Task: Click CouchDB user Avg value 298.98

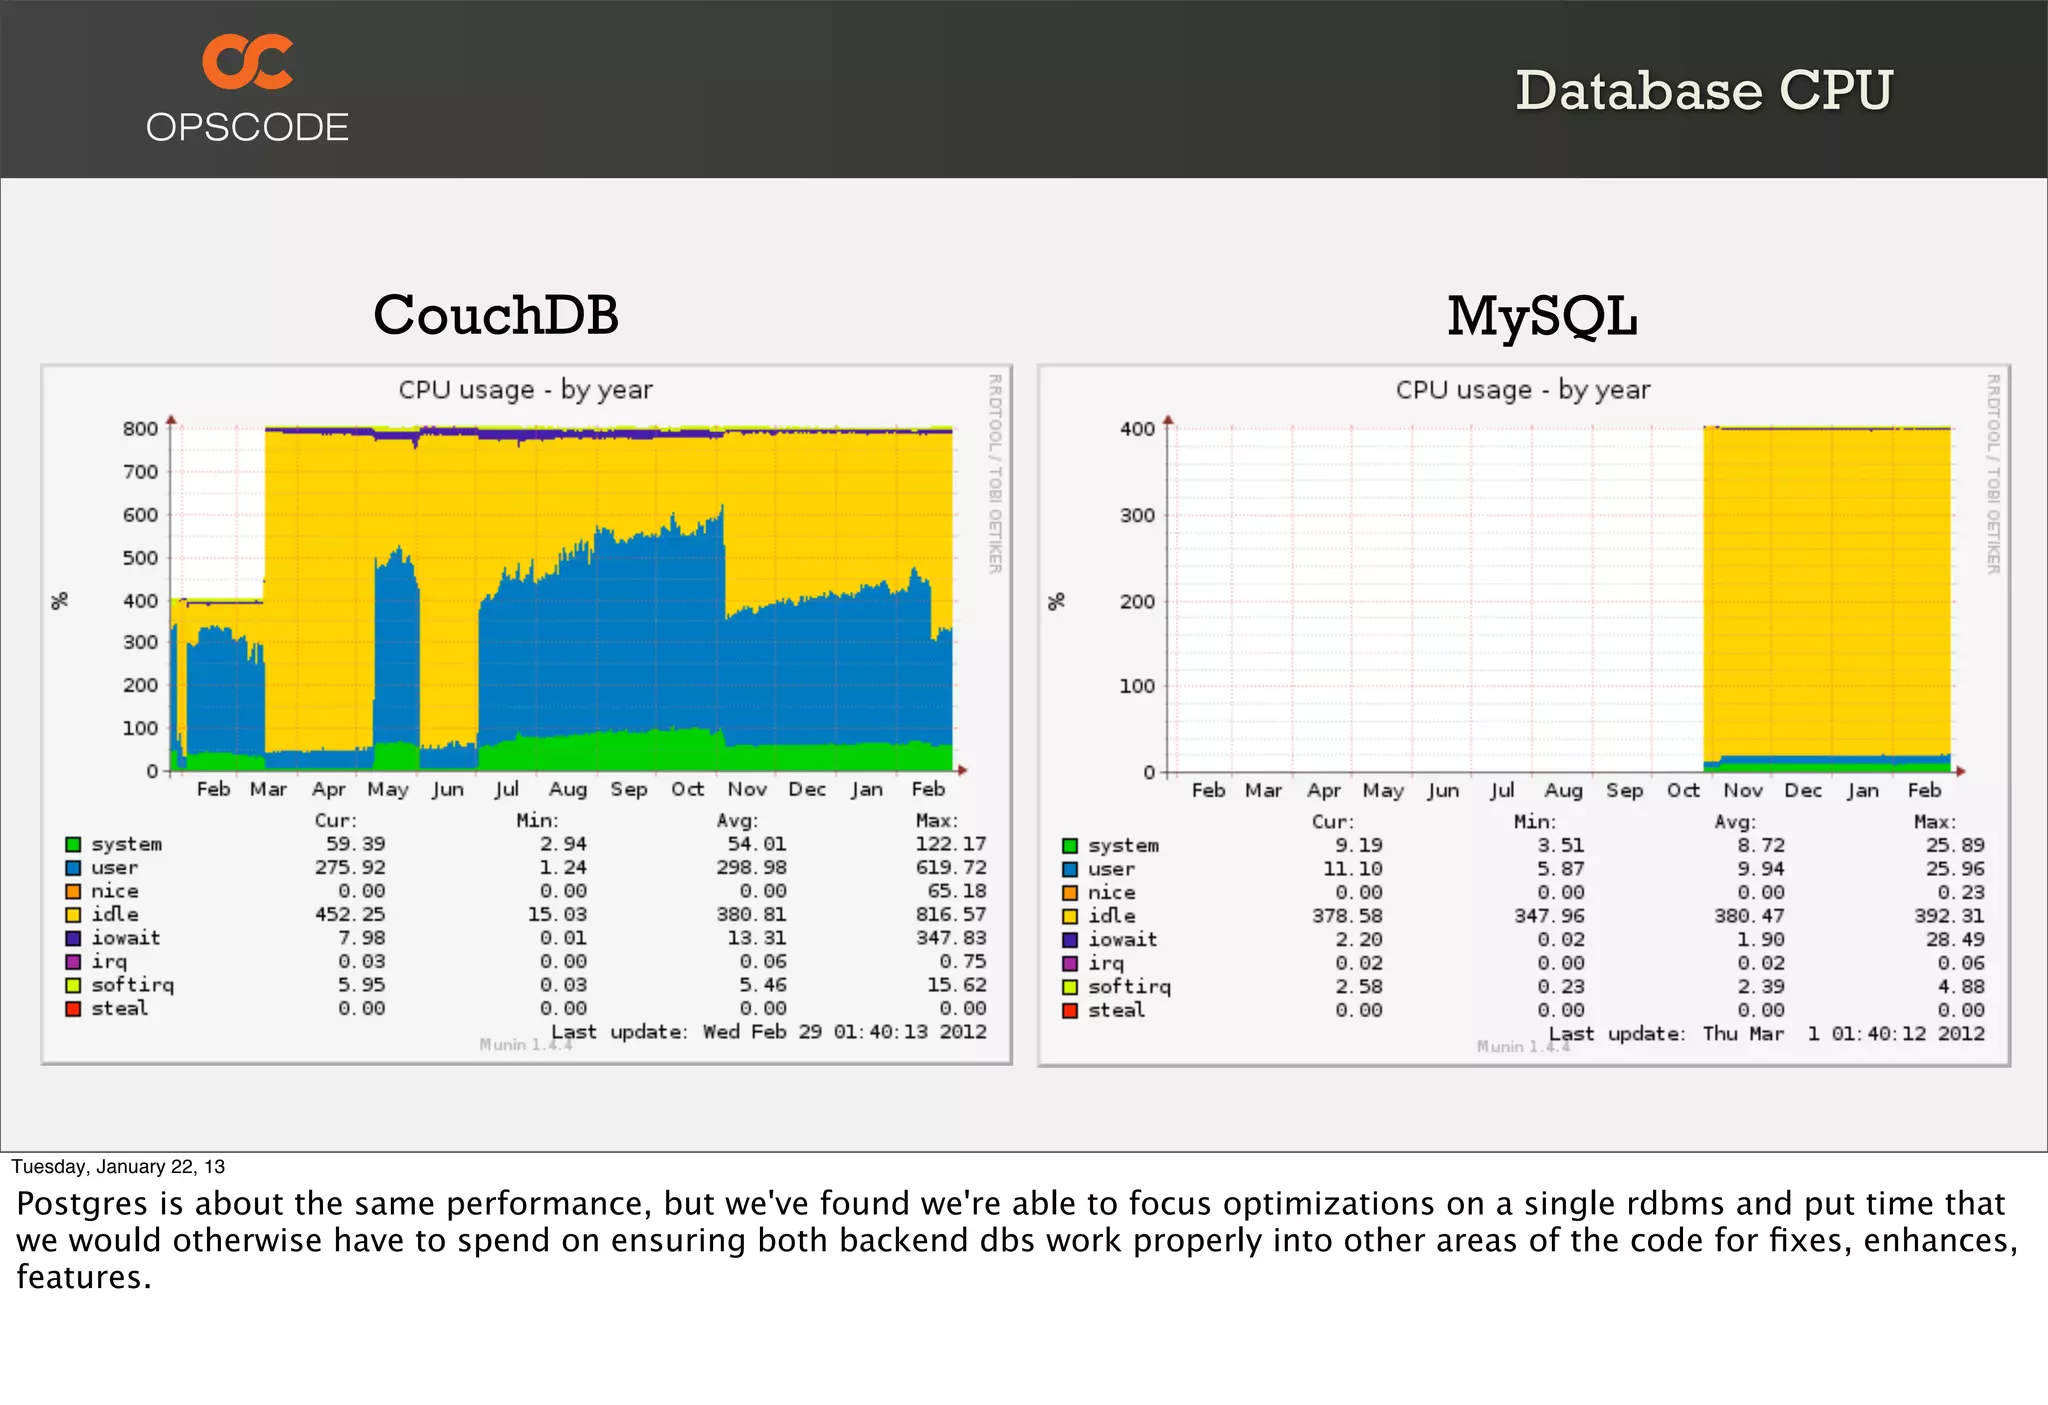Action: point(751,867)
